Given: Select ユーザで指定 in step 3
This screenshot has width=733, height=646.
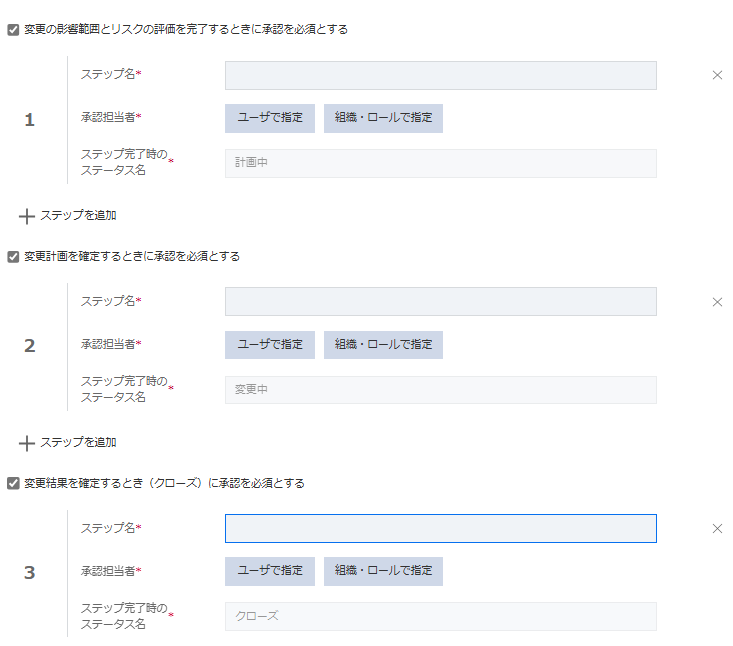Looking at the screenshot, I should pos(270,571).
